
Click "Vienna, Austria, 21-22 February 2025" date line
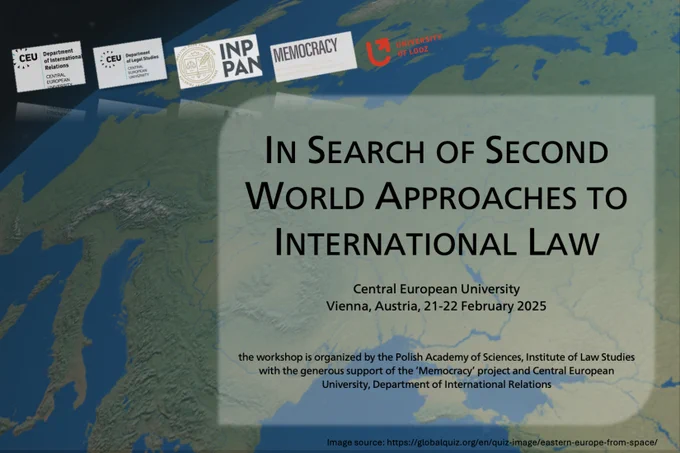point(436,306)
